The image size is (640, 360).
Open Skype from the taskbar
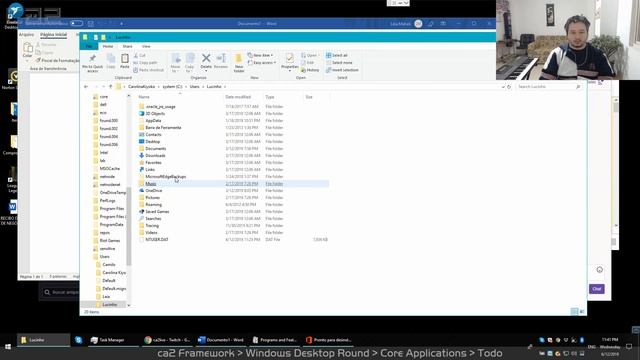point(78,340)
